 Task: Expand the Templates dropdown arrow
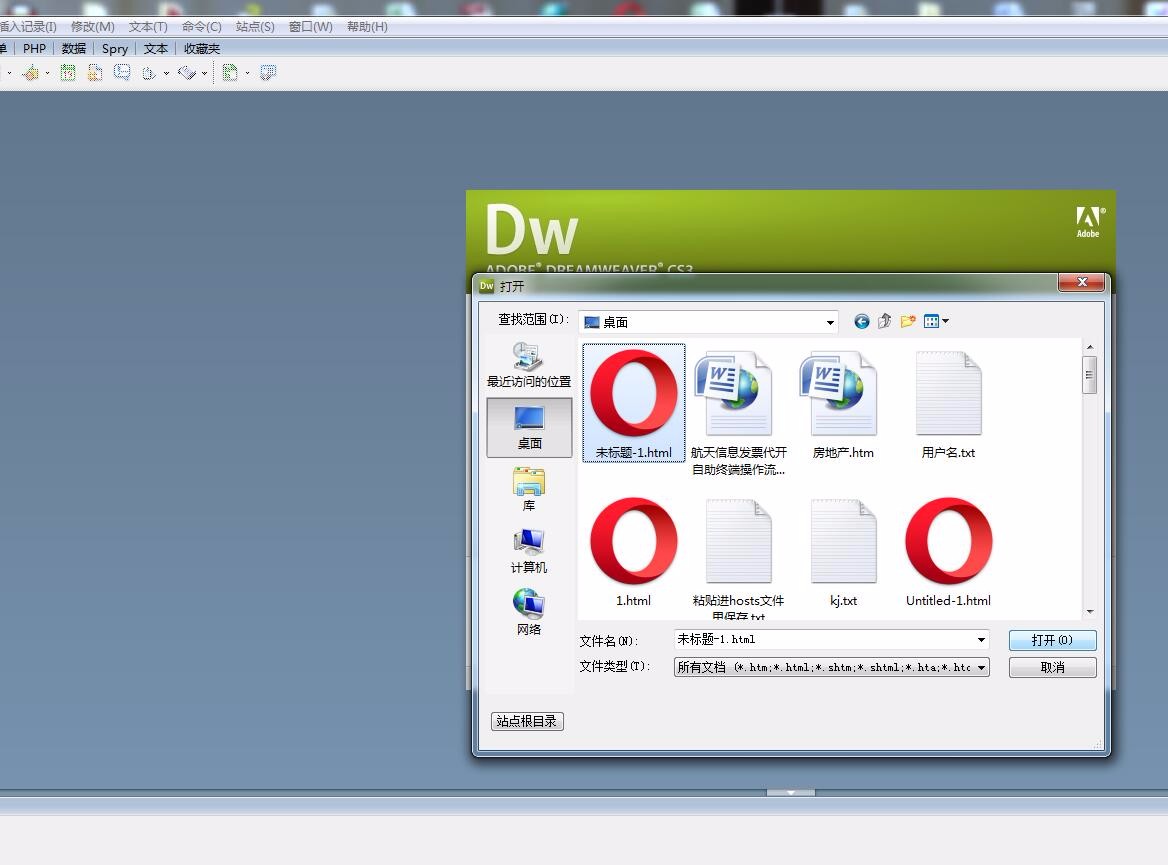(x=247, y=73)
